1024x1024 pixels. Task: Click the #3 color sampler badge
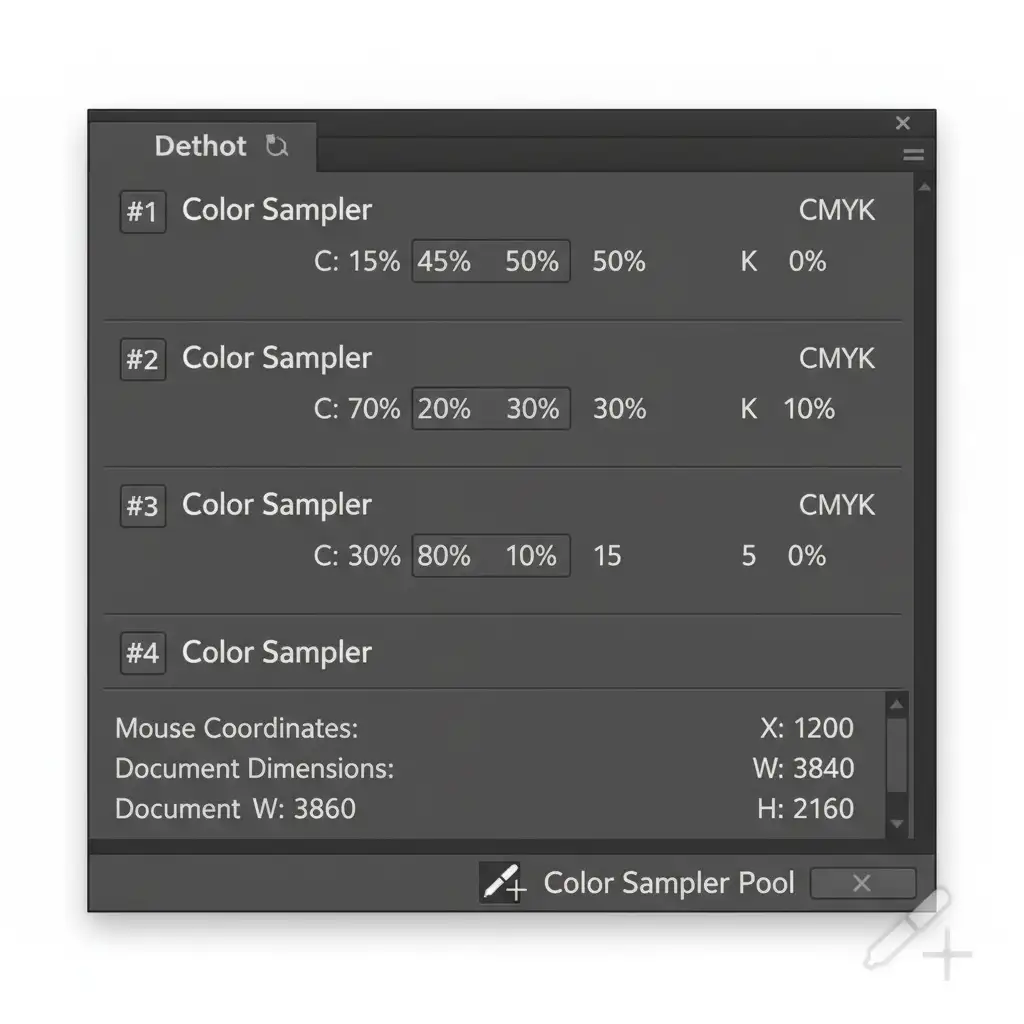[x=142, y=507]
